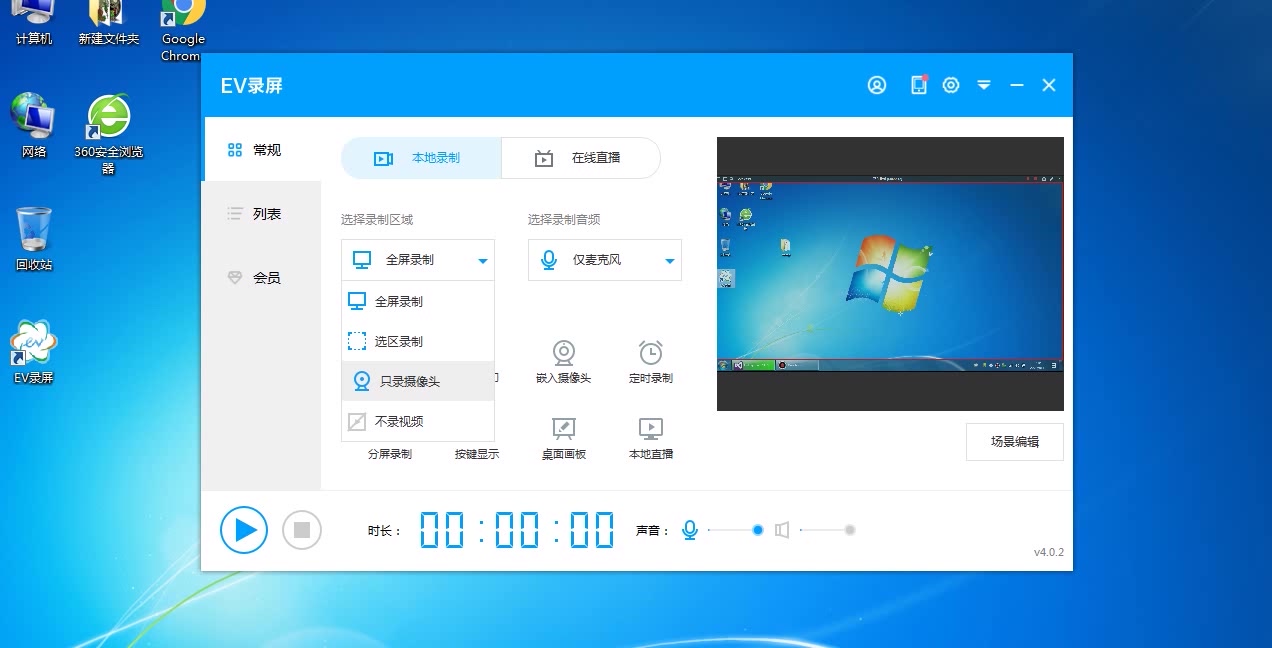Choose 全屏录制 from the dropdown list

pyautogui.click(x=418, y=301)
